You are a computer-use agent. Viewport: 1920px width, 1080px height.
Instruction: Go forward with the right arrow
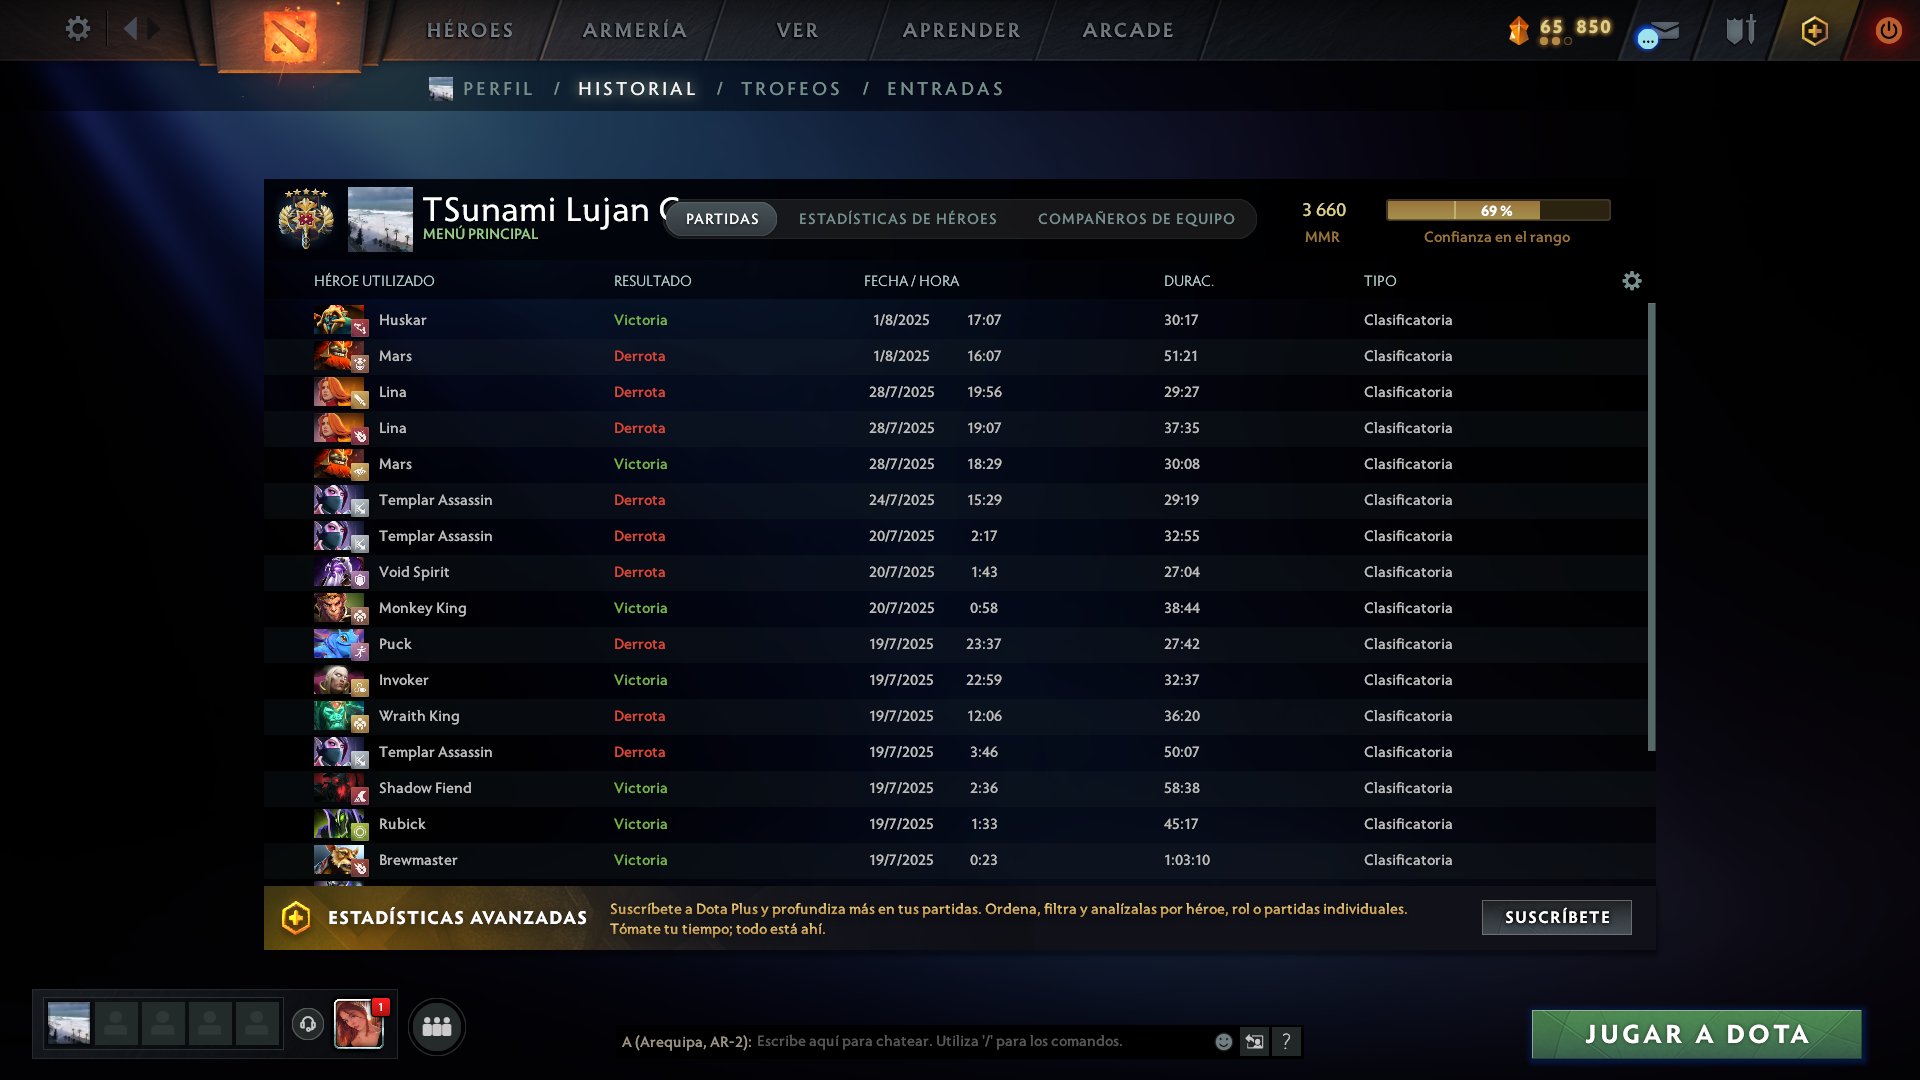[153, 29]
